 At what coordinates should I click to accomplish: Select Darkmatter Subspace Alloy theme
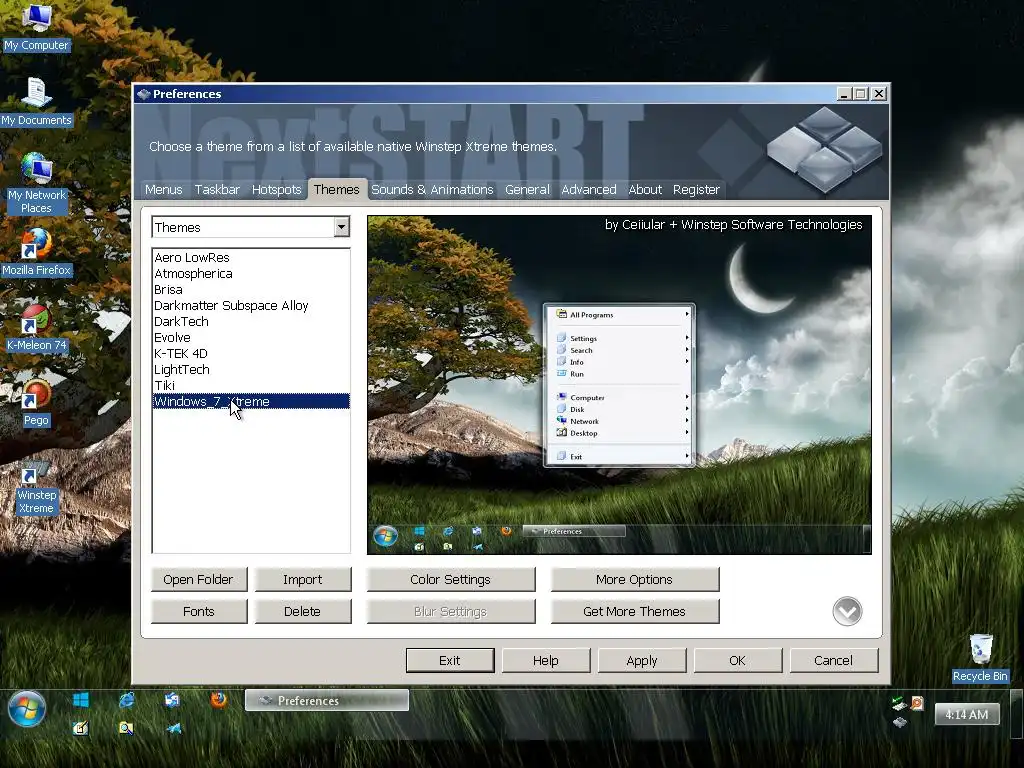pos(251,306)
